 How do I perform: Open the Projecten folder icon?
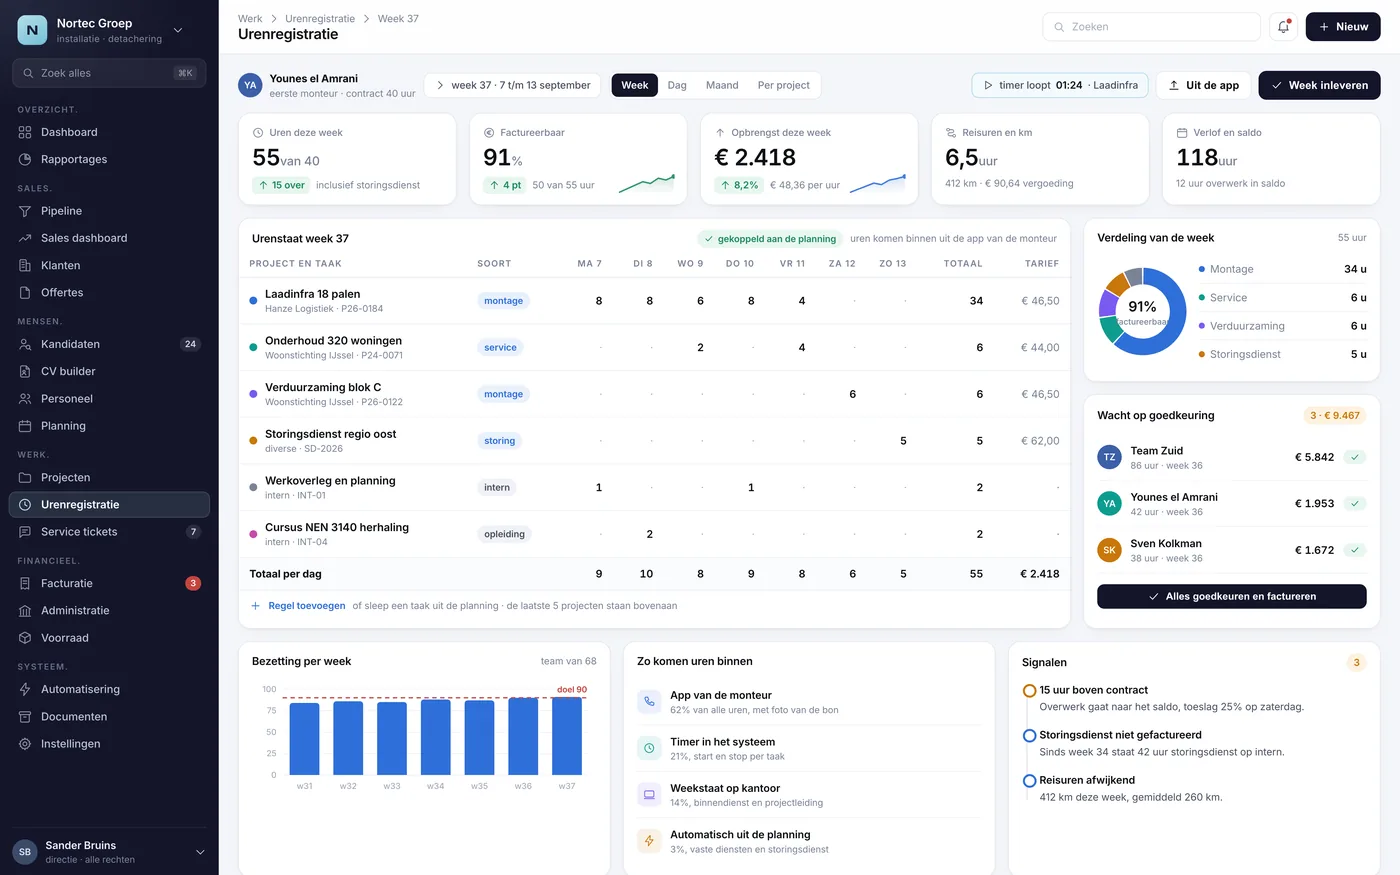[25, 477]
